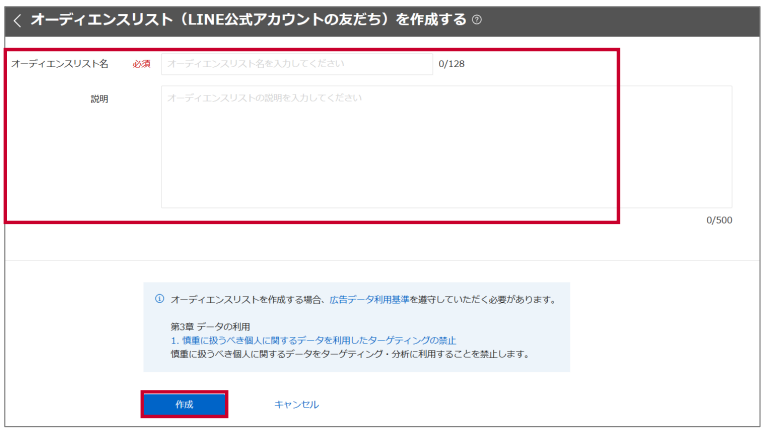765x435 pixels.
Task: Click the 説明 field label
Action: click(99, 99)
